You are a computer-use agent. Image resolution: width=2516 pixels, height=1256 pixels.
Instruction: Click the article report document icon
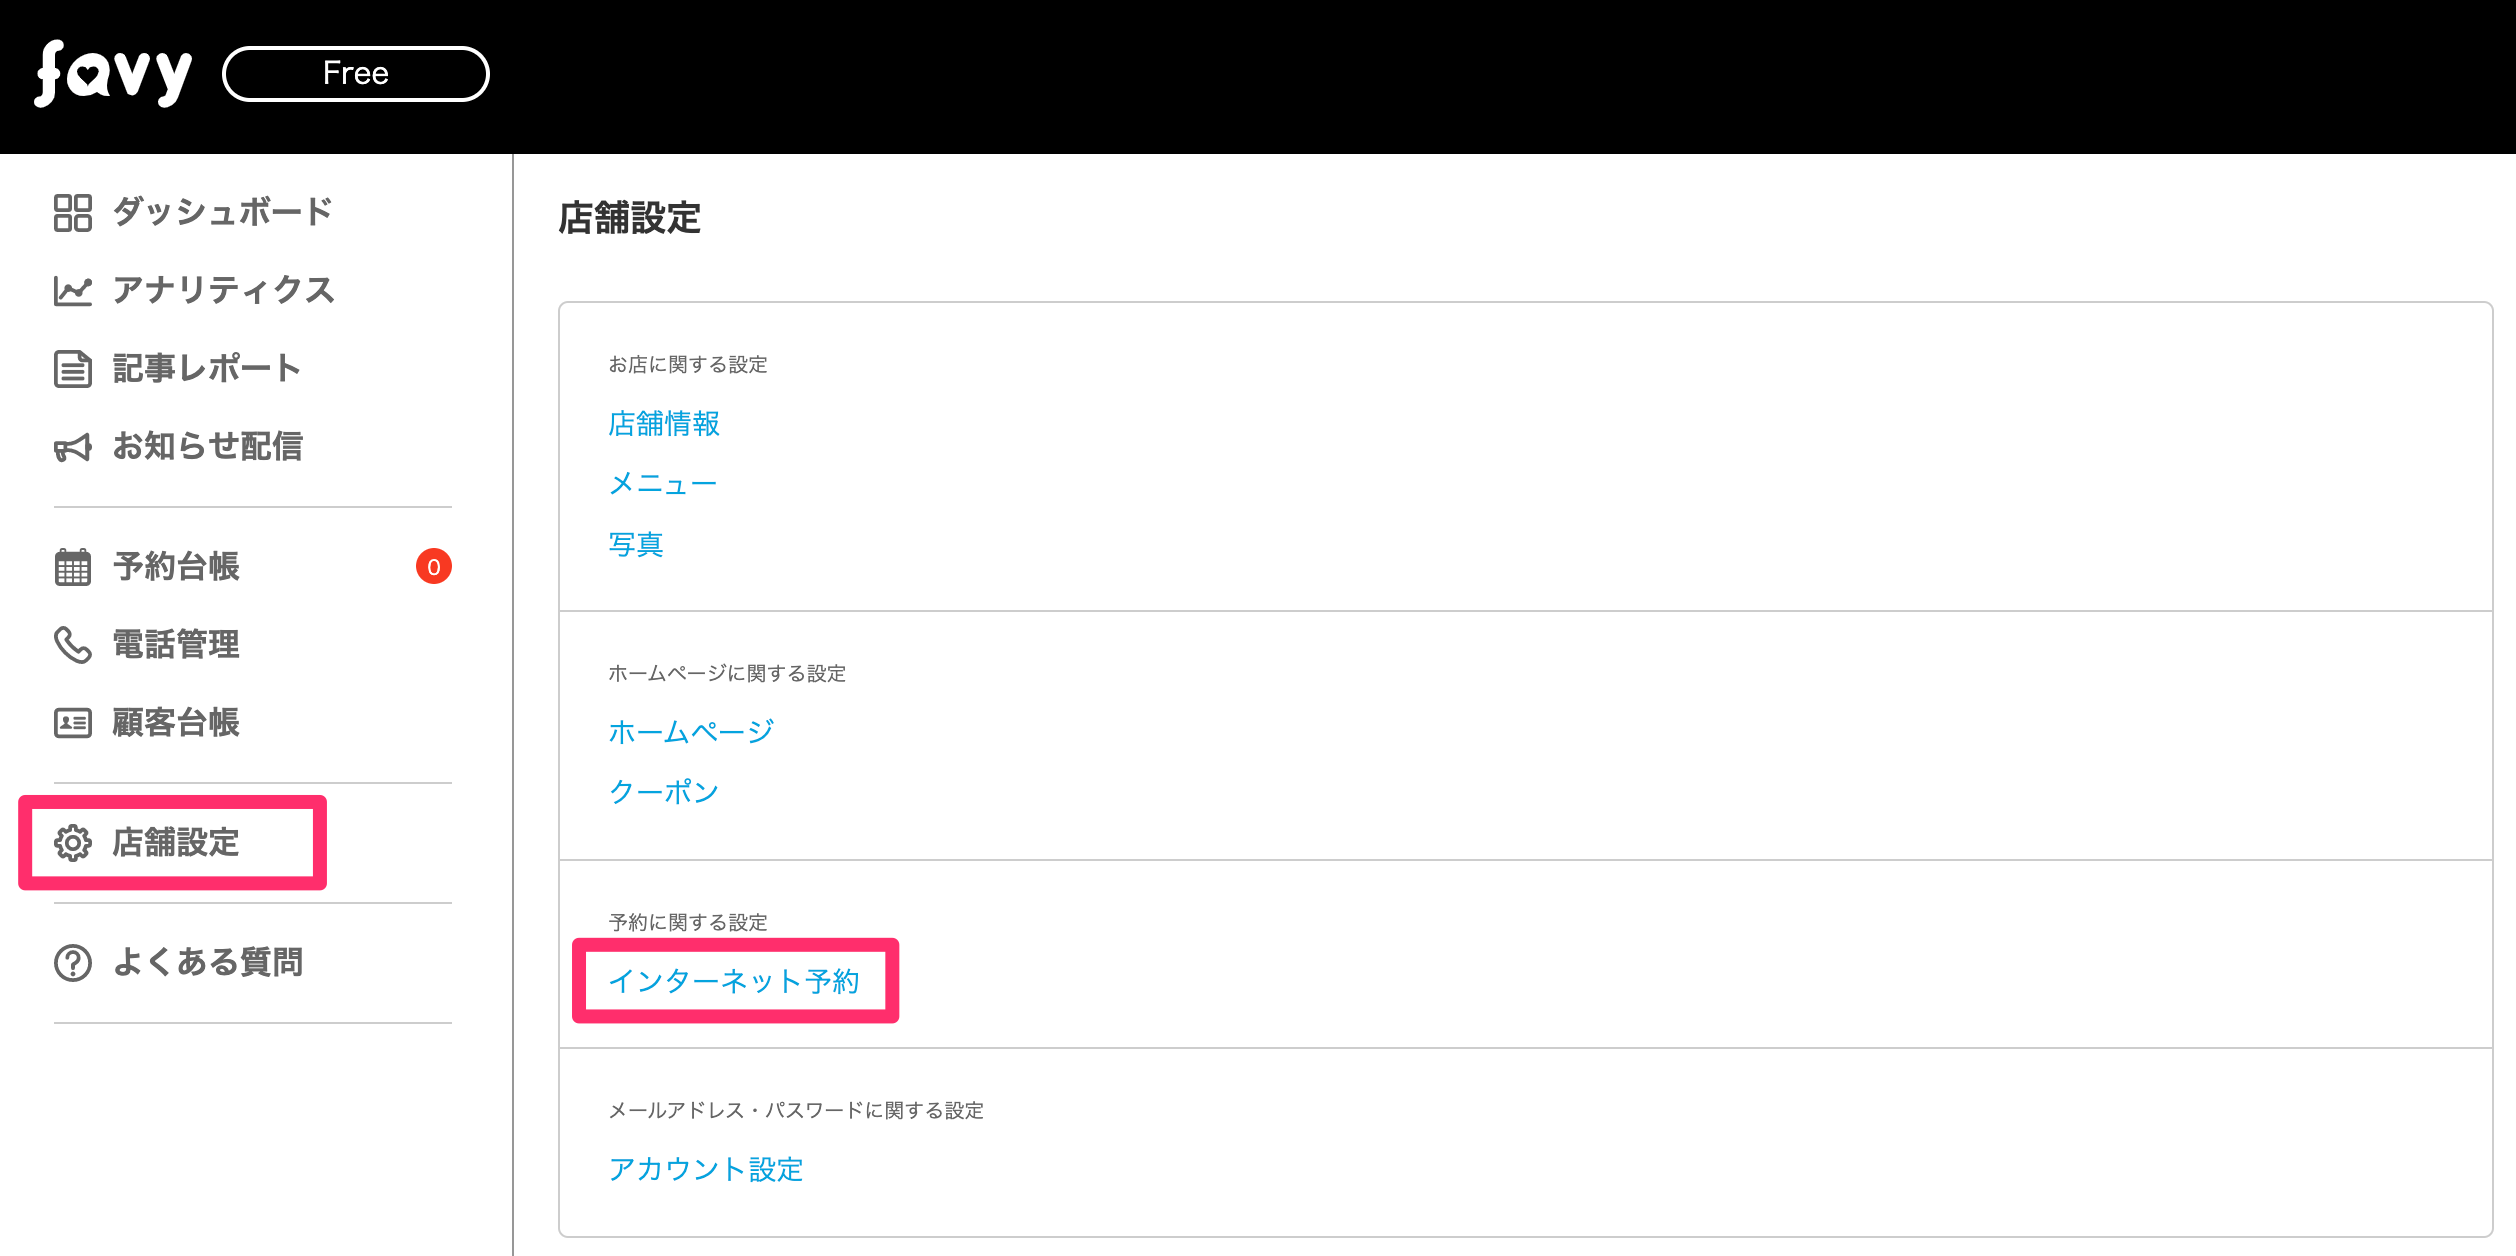point(73,369)
